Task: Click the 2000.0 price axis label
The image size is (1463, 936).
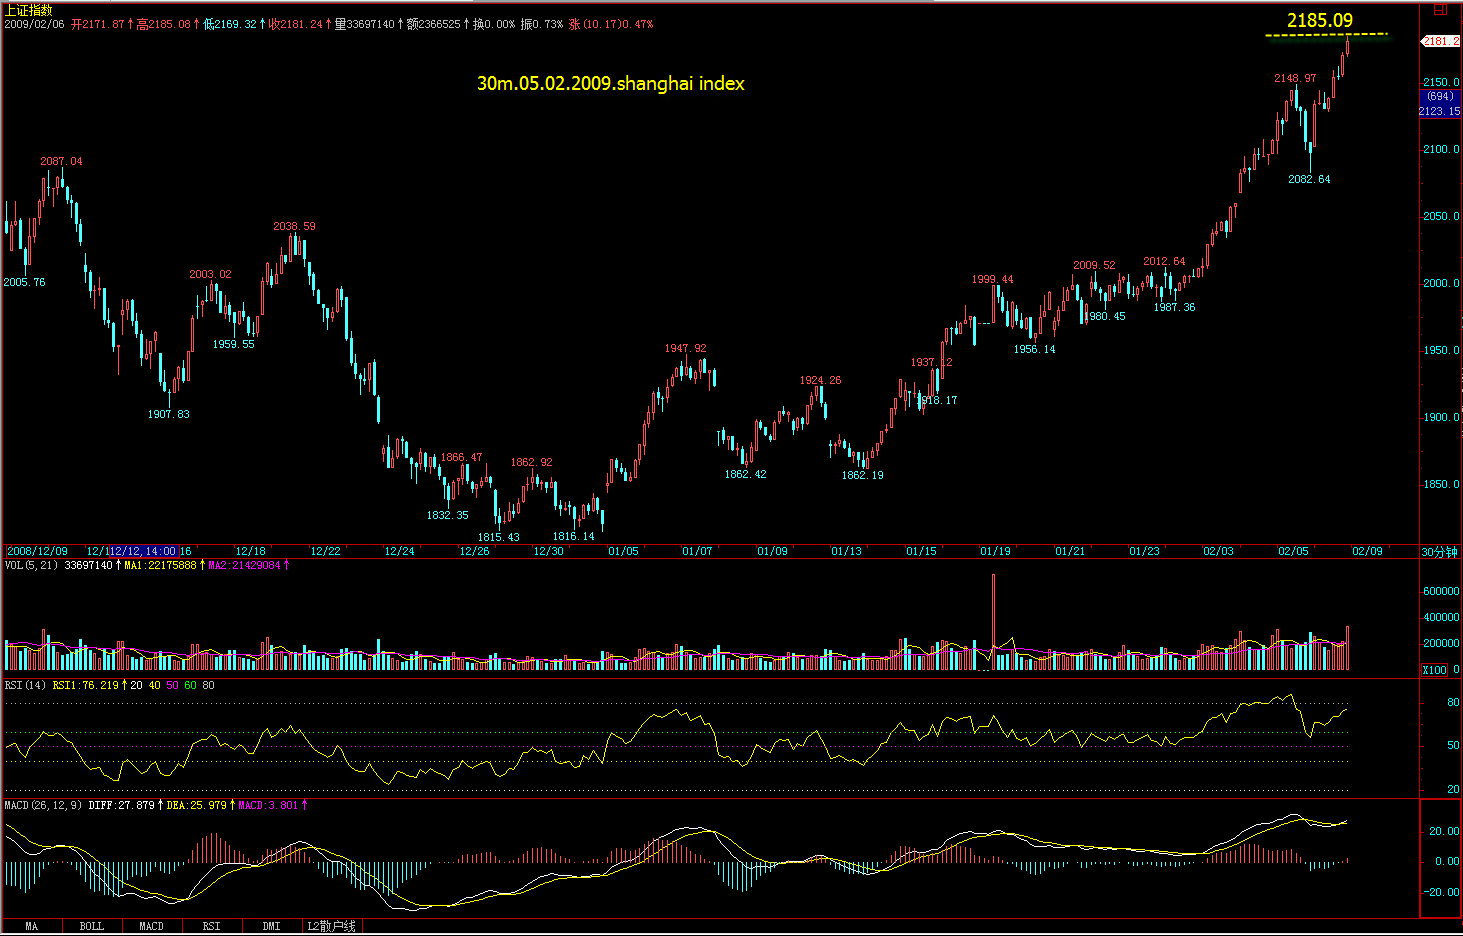Action: pos(1441,283)
